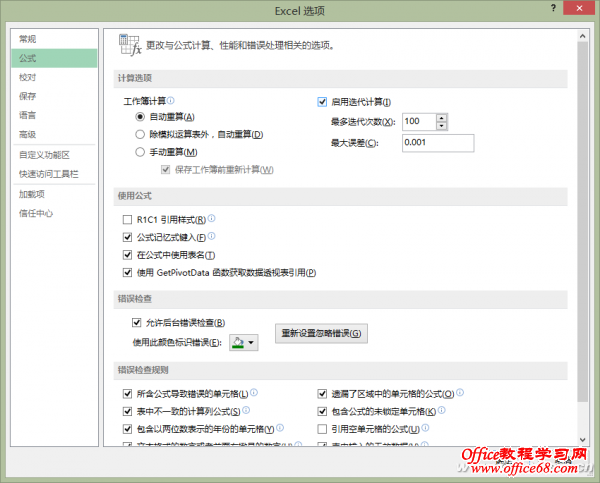Uncheck 表中不一致的计算列公式
This screenshot has height=483, width=600.
point(127,411)
